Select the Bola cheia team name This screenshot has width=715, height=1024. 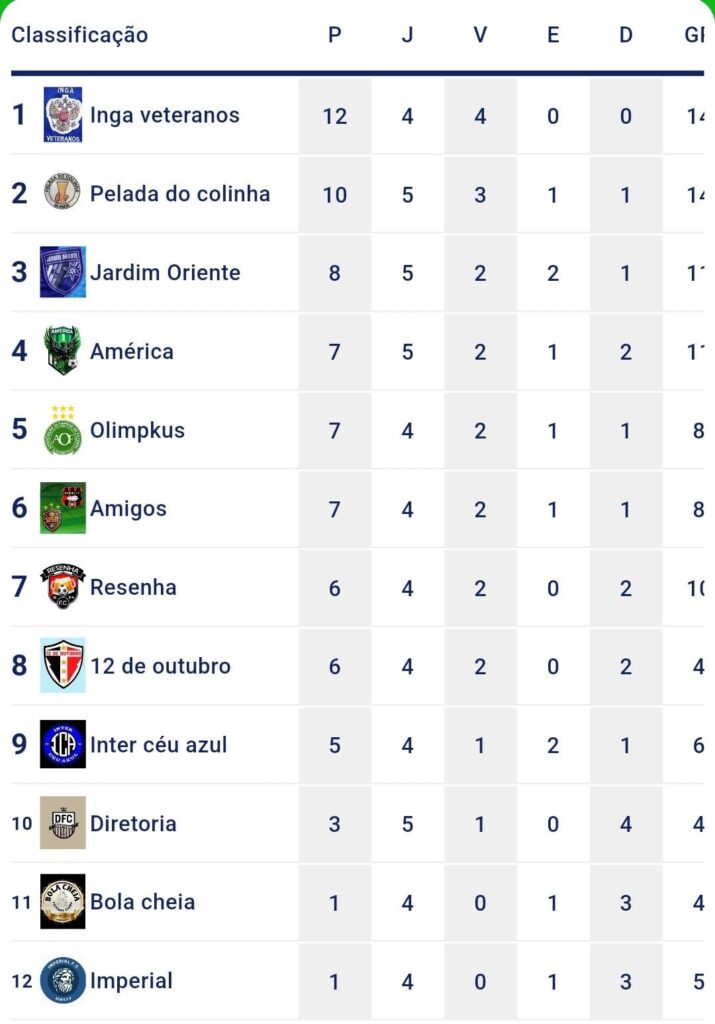tap(142, 901)
